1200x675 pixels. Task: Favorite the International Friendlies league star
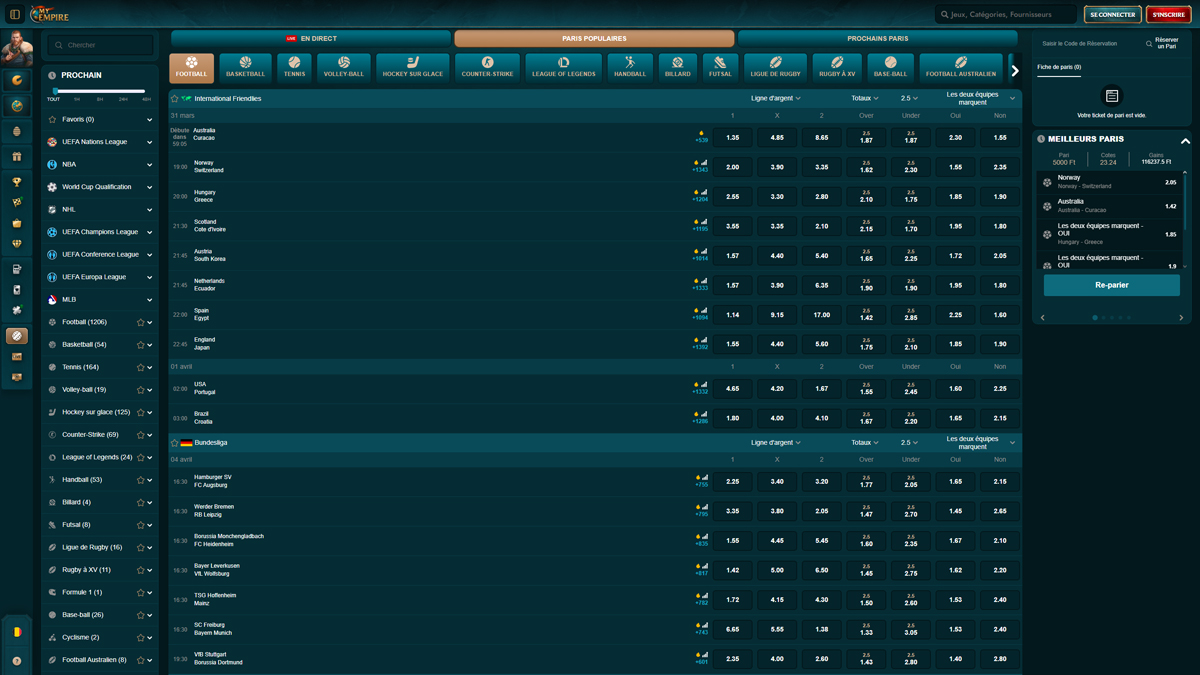[175, 99]
